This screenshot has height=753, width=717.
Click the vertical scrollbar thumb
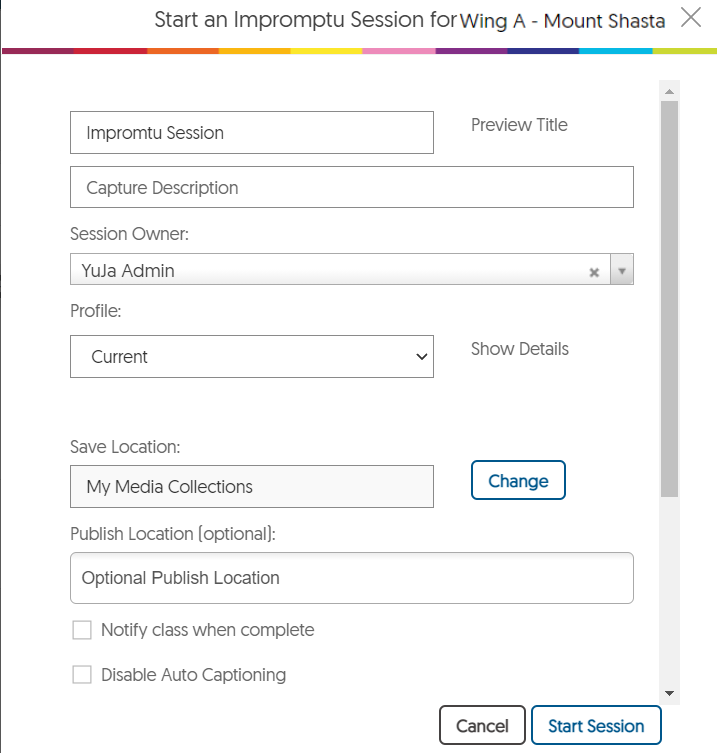tap(669, 298)
